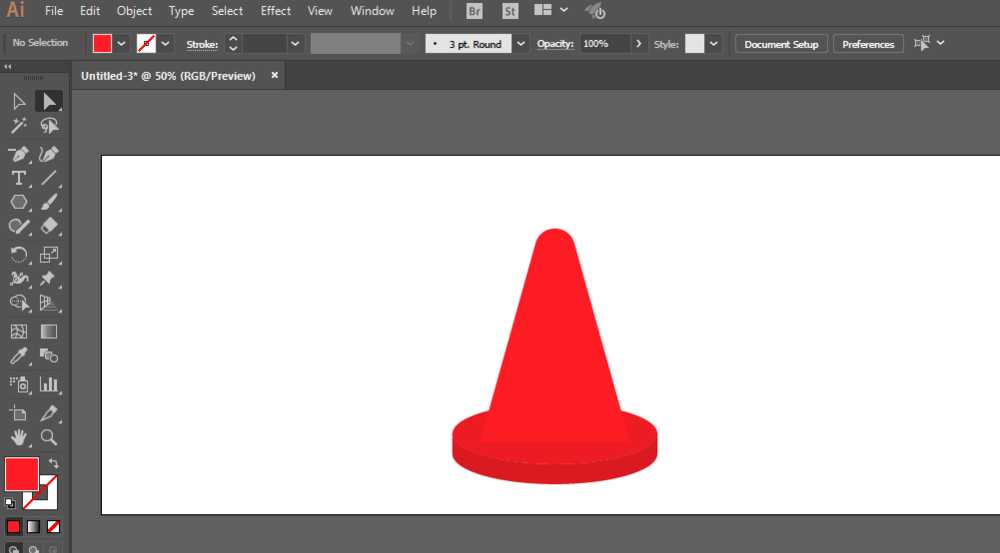
Task: Select the Eyedropper tool
Action: coord(18,356)
